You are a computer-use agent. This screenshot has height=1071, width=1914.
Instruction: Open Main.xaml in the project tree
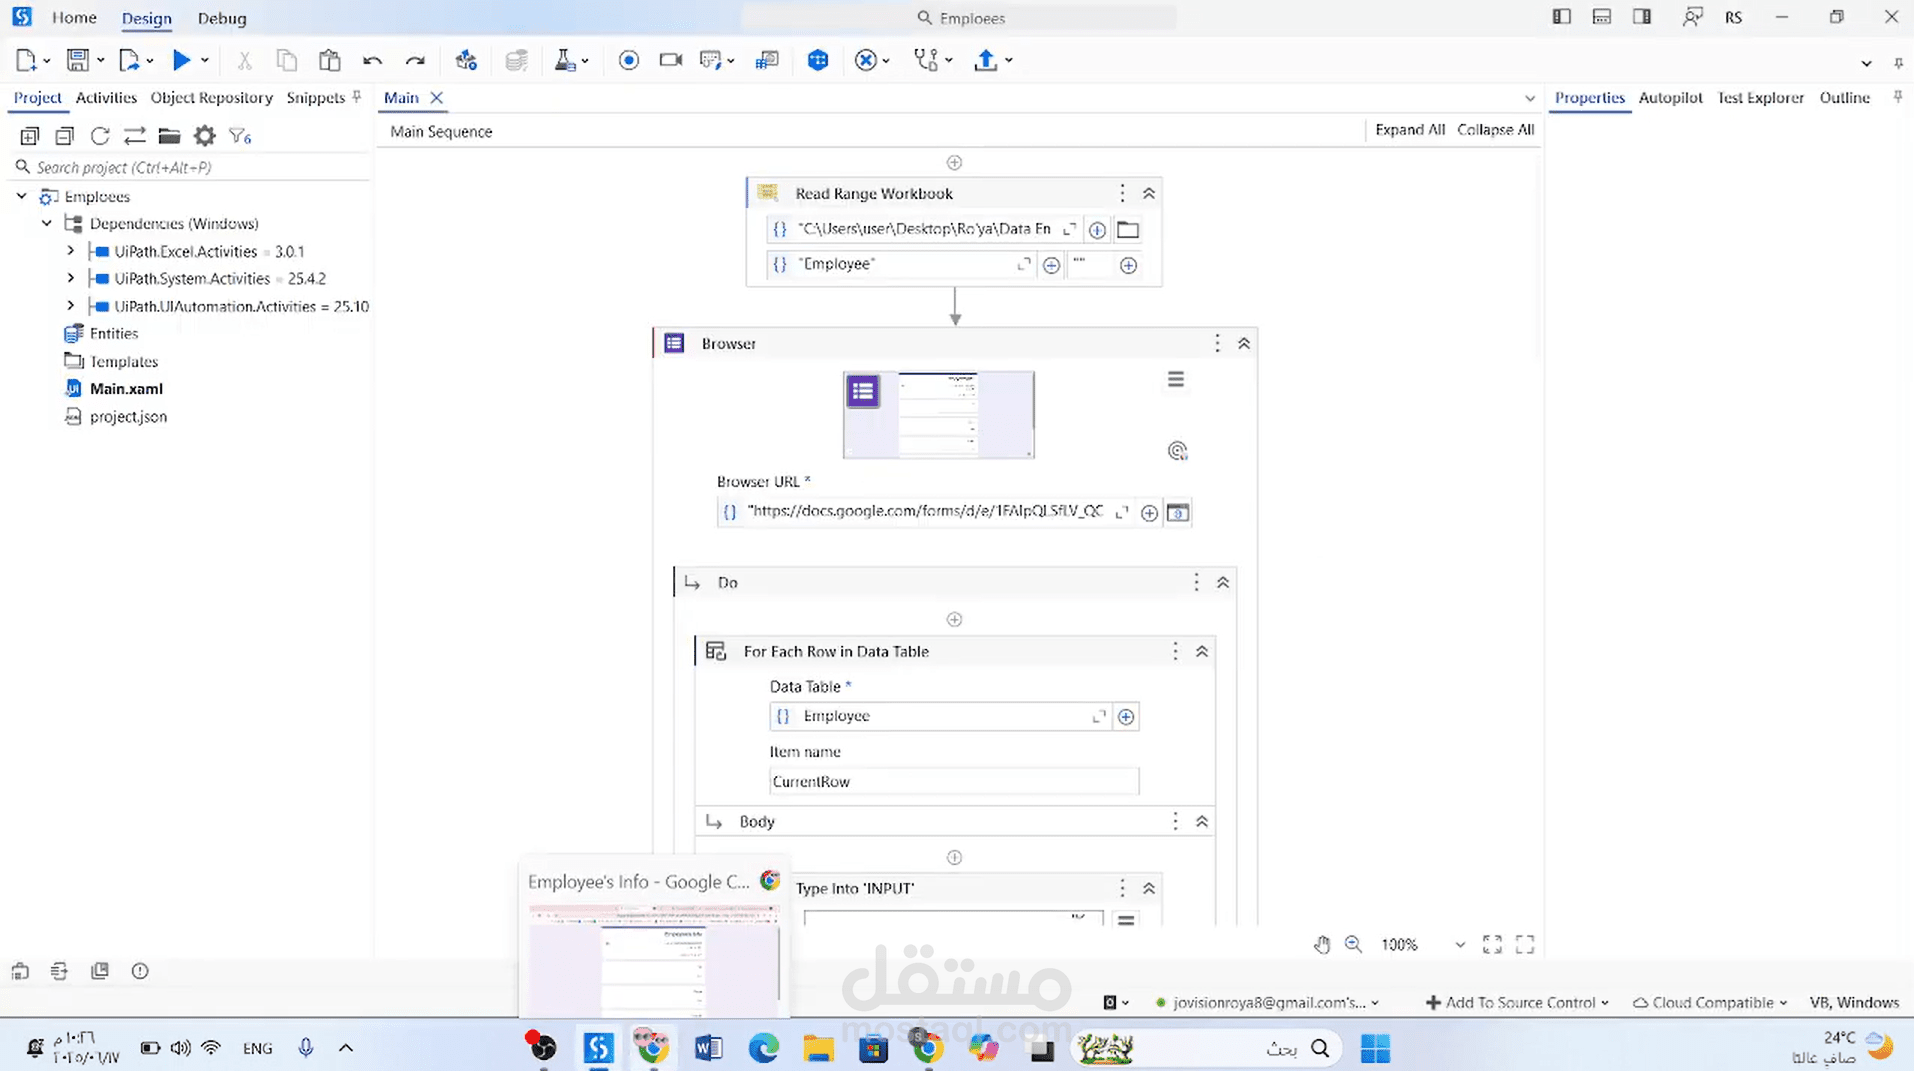click(x=126, y=389)
